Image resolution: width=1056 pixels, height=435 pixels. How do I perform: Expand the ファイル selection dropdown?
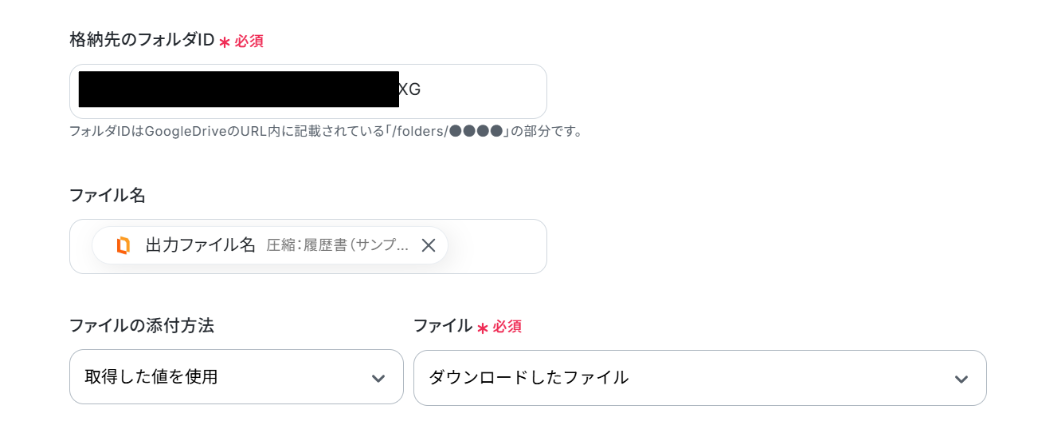click(699, 378)
